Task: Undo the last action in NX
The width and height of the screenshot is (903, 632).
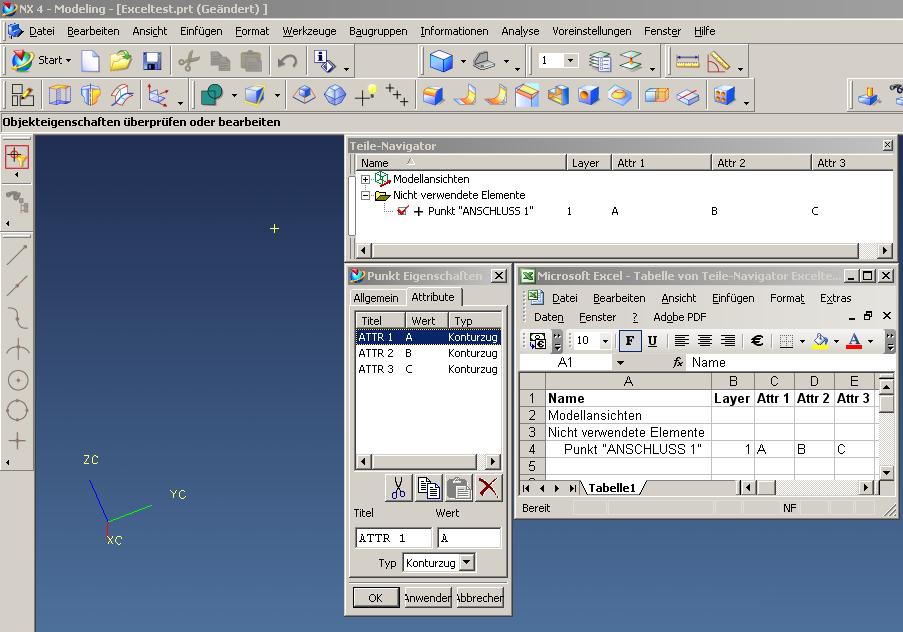Action: tap(287, 60)
